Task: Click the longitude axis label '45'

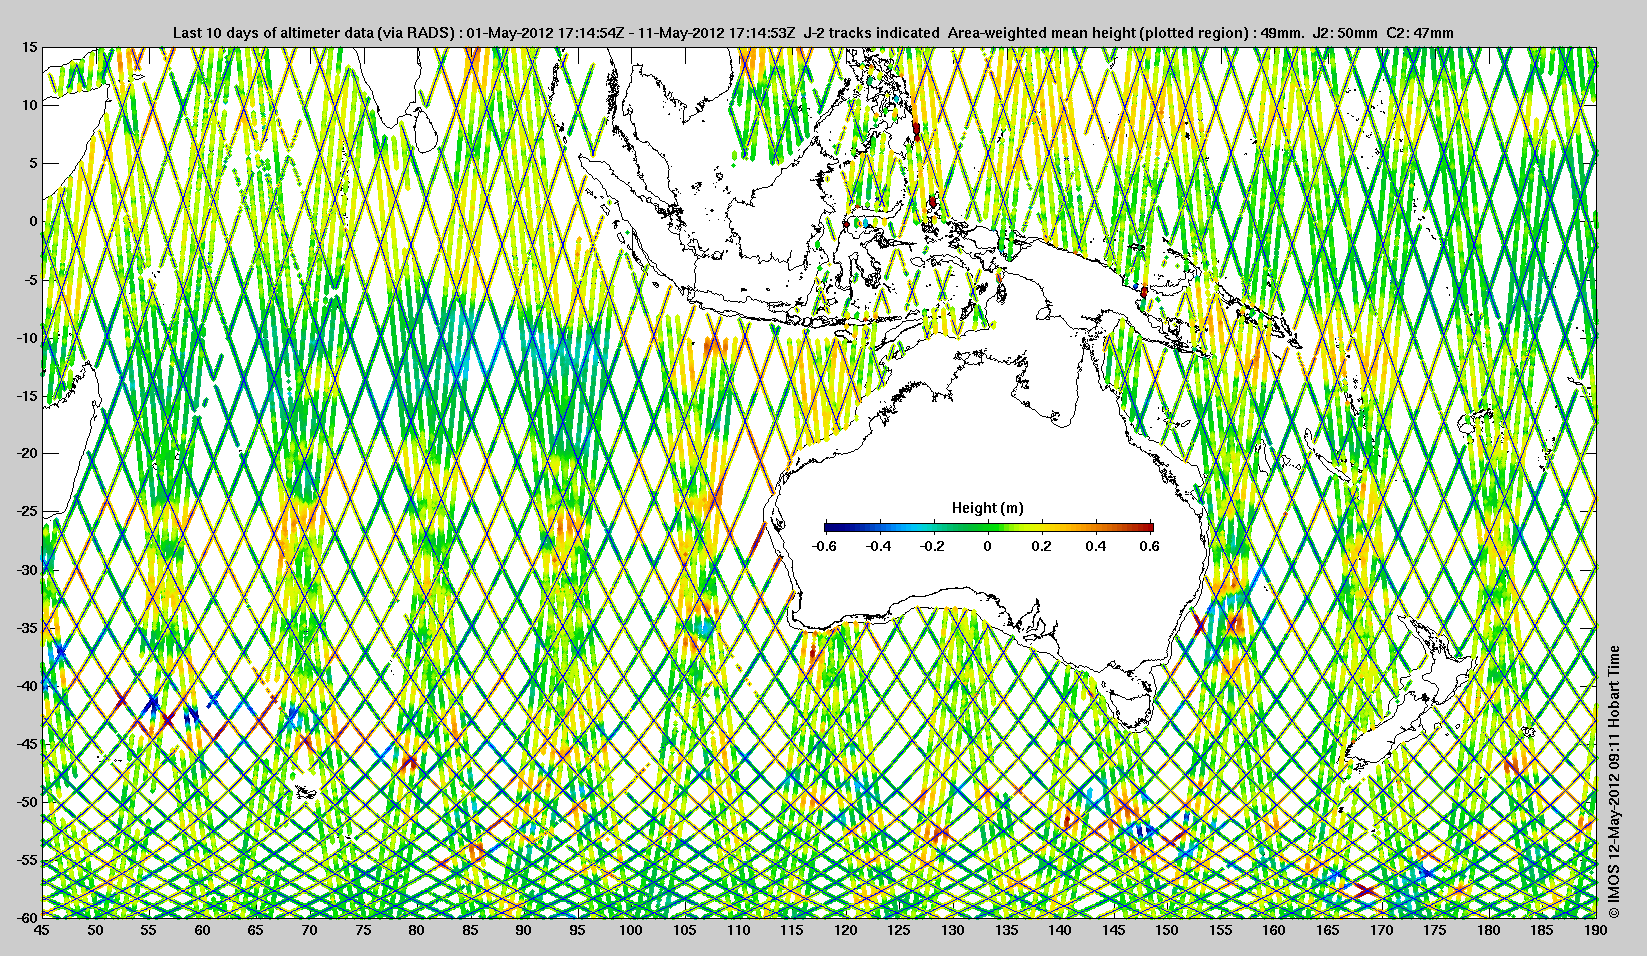Action: 42,930
